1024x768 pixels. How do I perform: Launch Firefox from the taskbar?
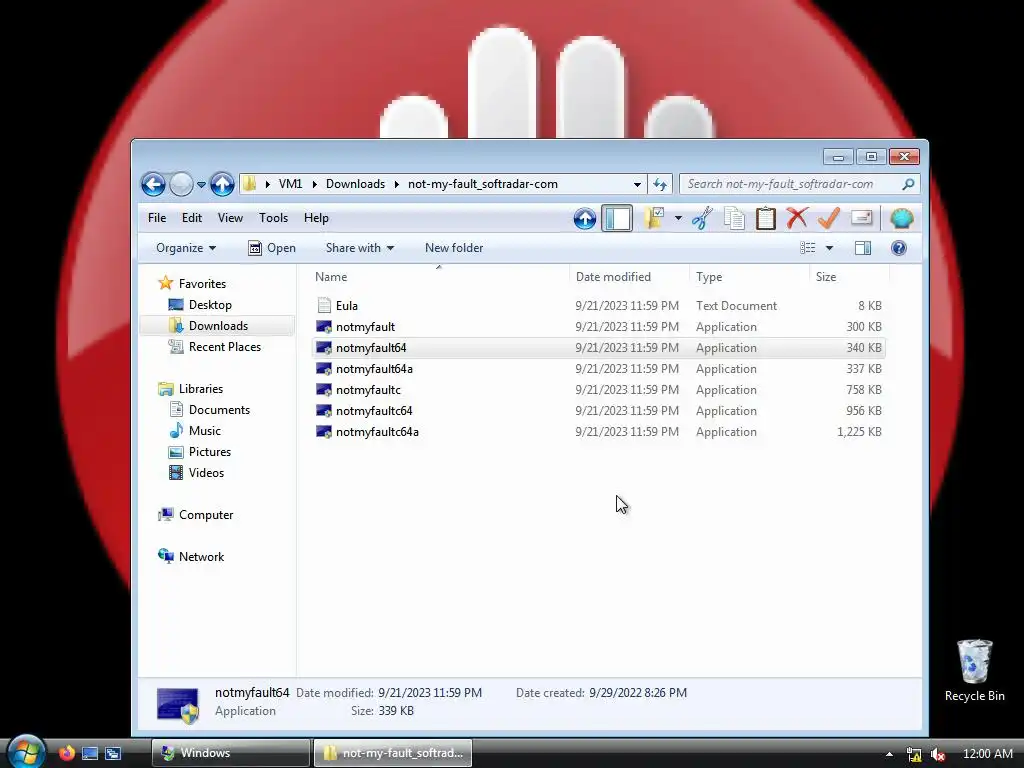(x=66, y=753)
